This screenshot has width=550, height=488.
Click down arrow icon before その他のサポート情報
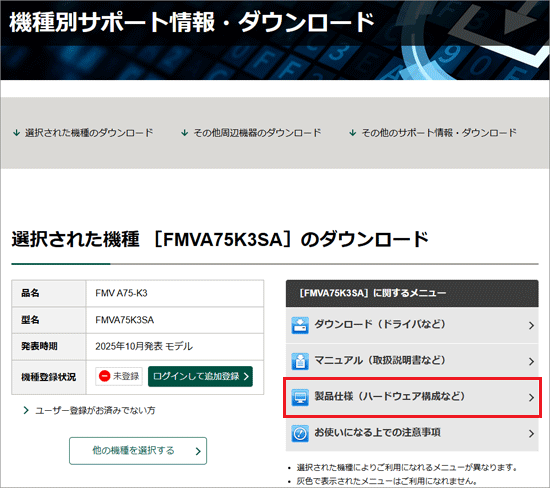(x=353, y=133)
